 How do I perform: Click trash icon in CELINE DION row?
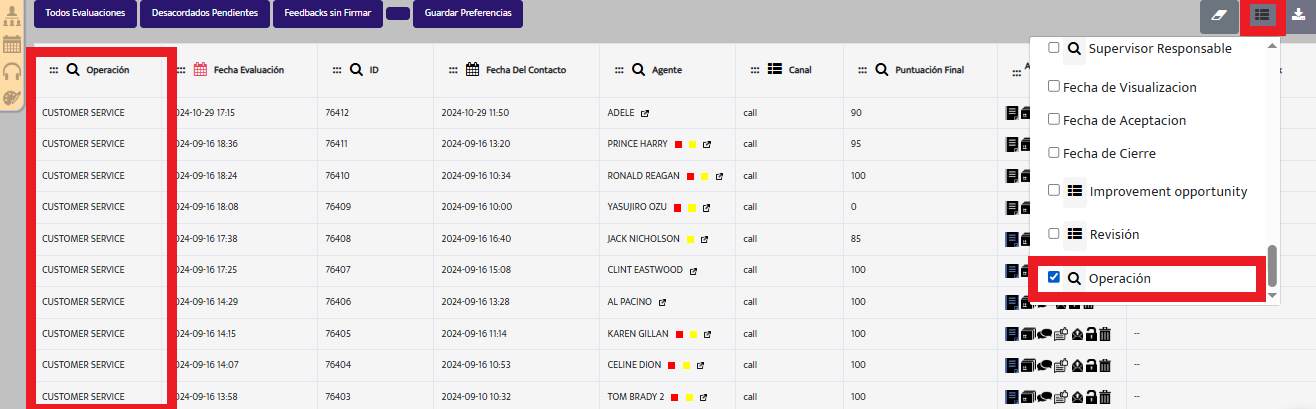pos(1105,365)
